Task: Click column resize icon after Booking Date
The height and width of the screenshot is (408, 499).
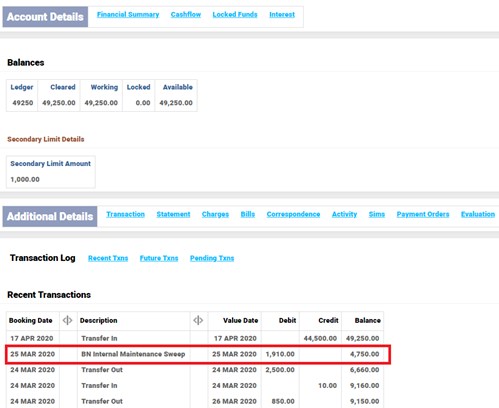Action: tap(67, 320)
